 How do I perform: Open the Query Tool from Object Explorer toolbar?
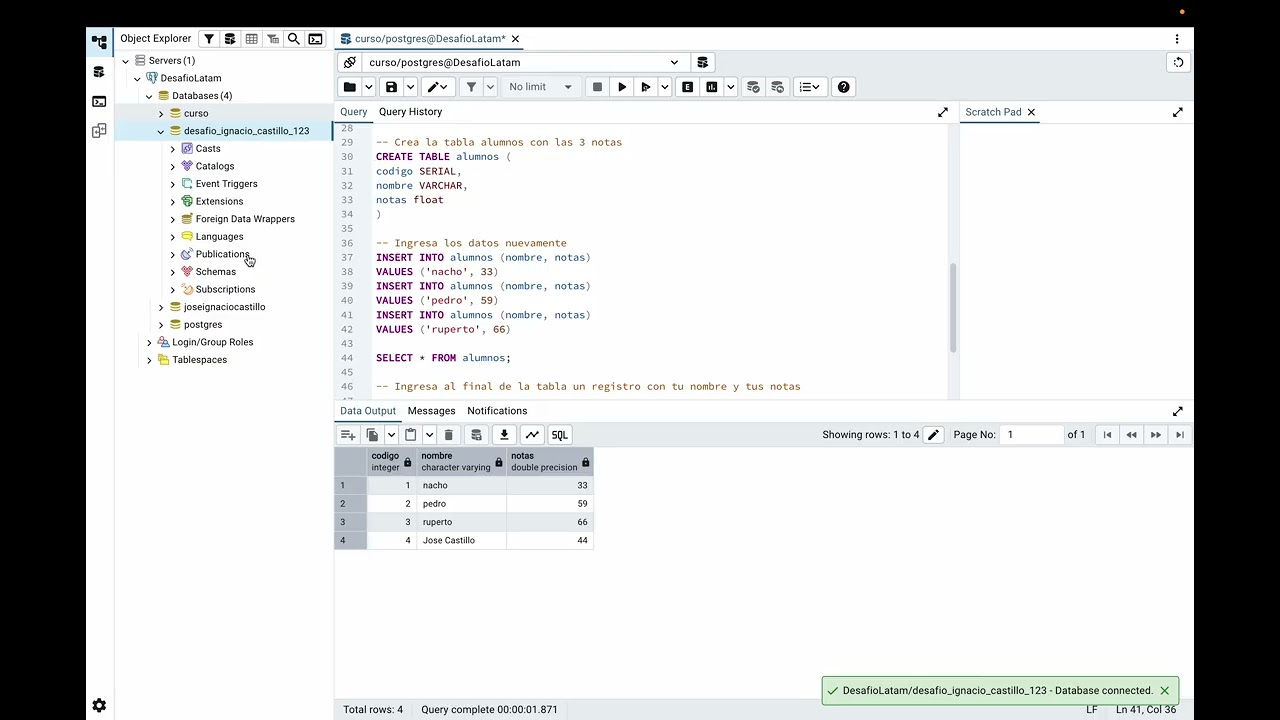point(230,39)
